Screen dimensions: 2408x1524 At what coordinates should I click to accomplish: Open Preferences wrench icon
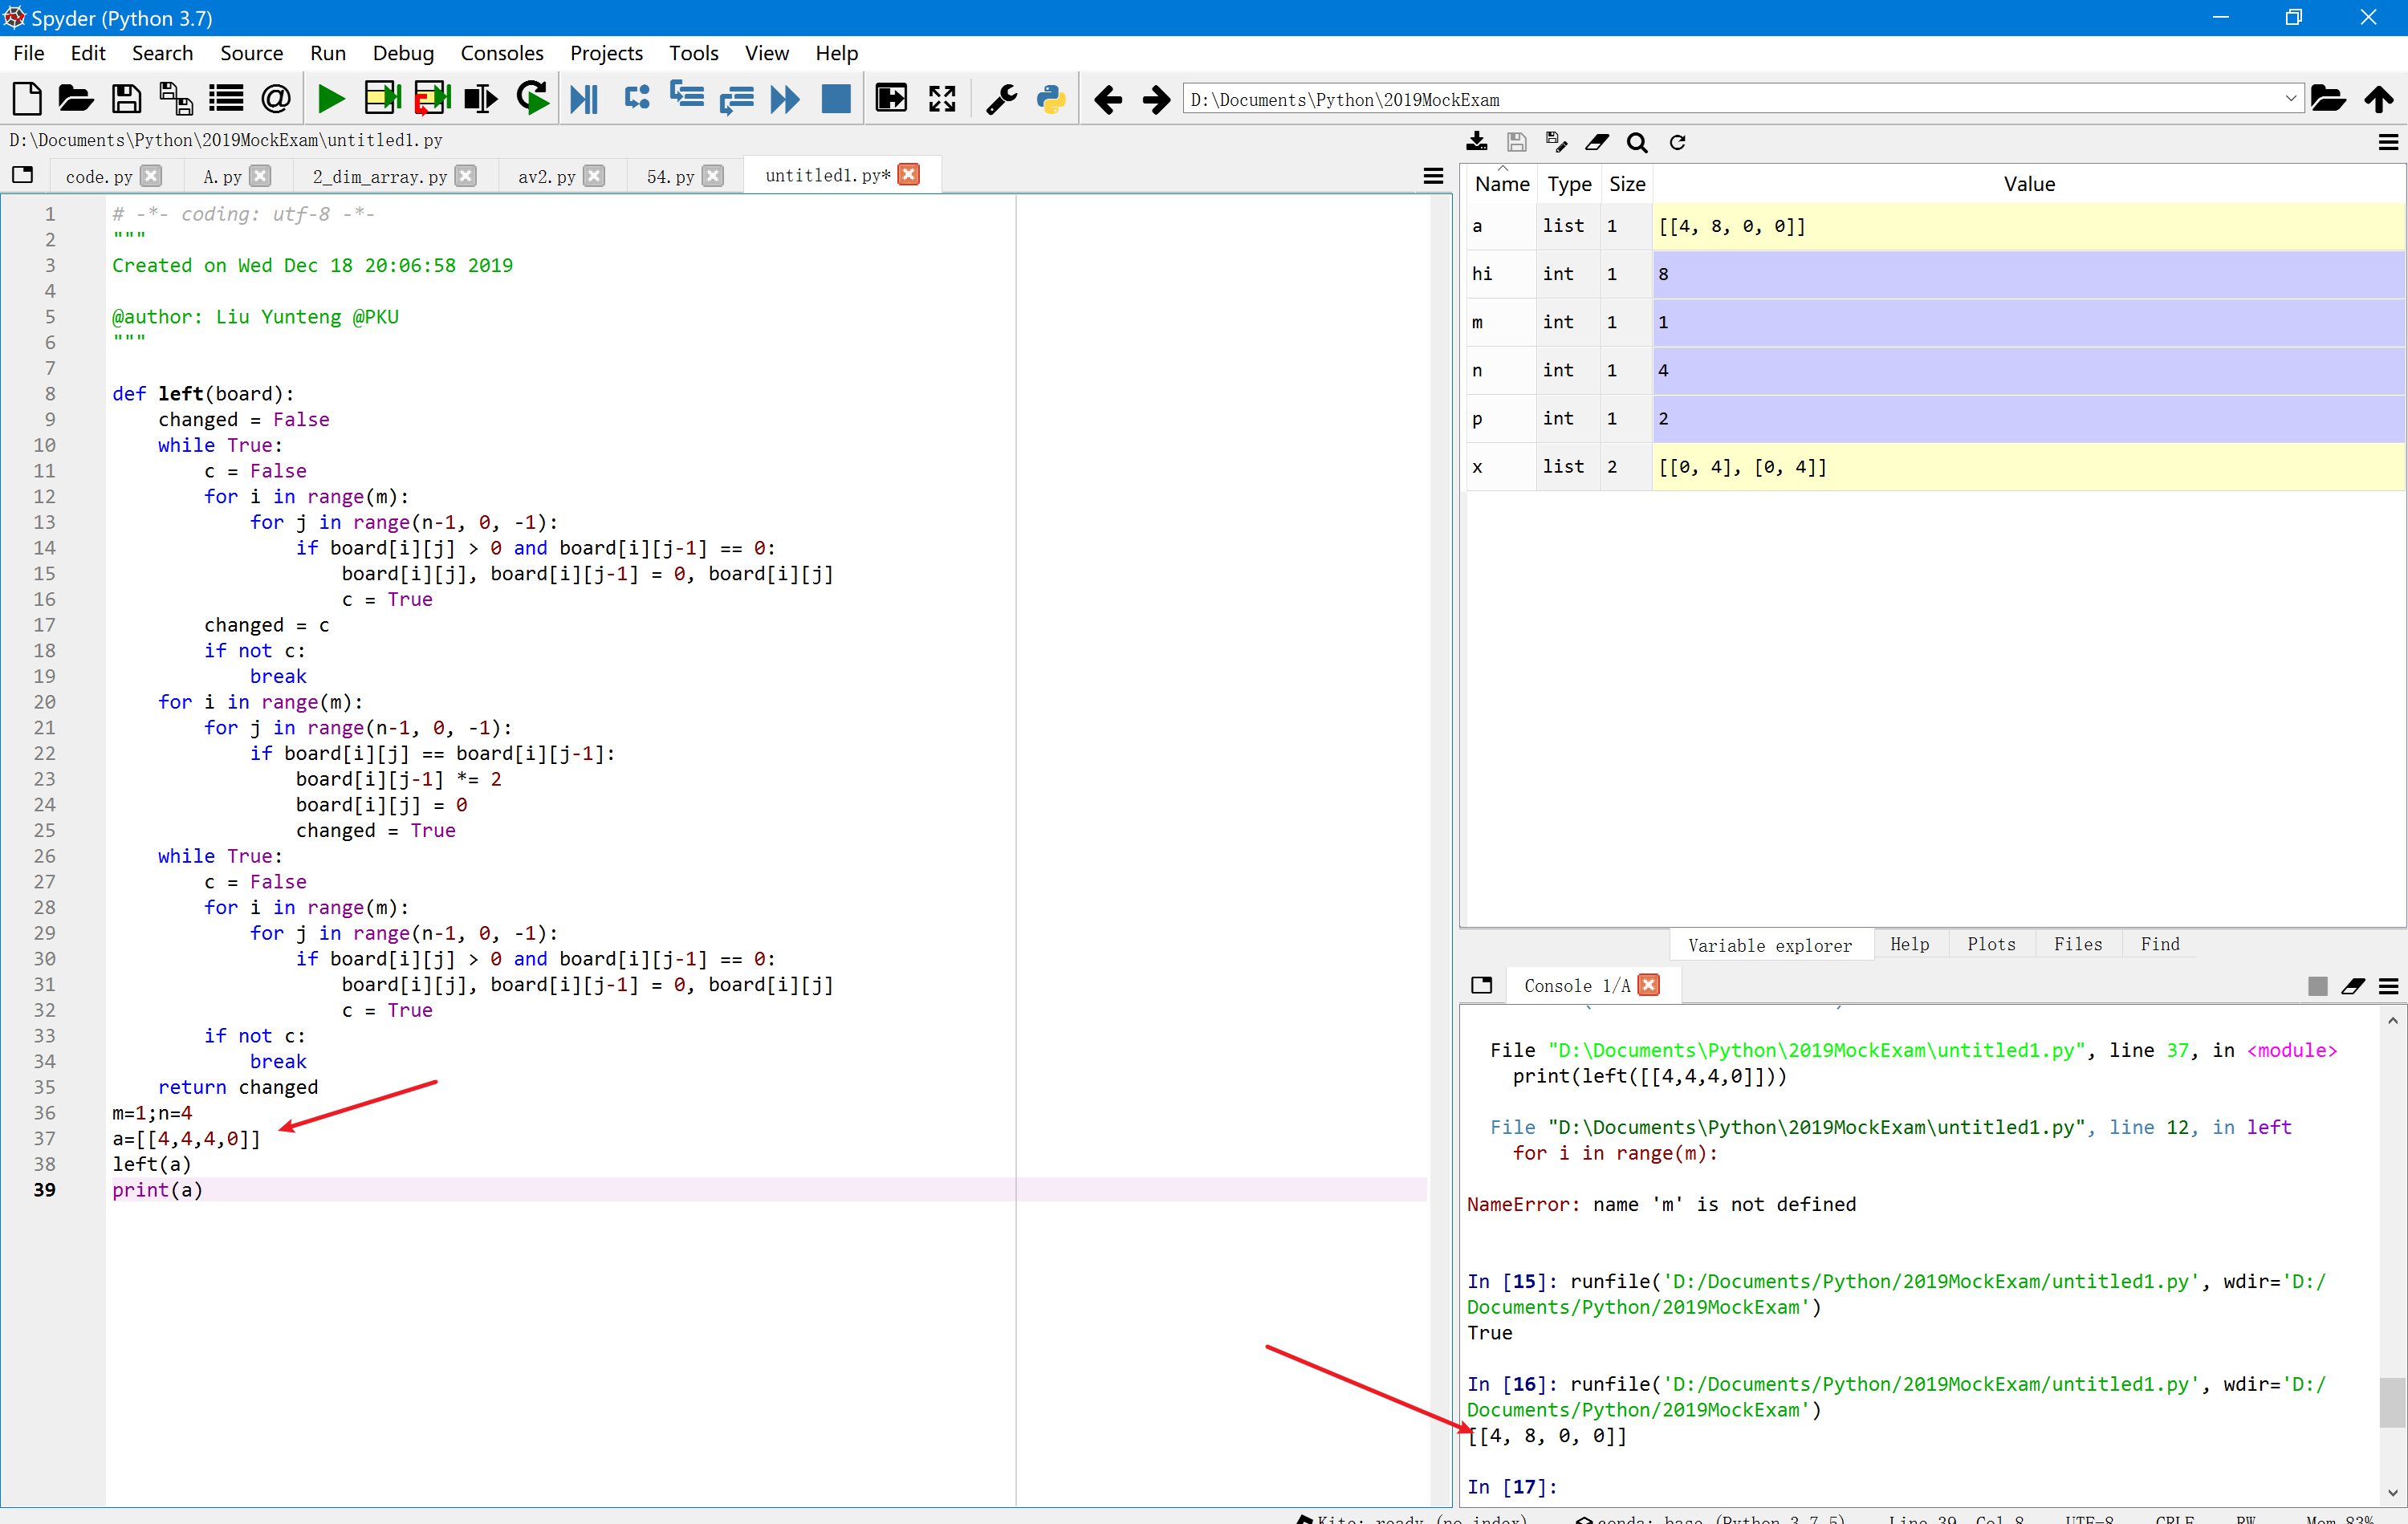pyautogui.click(x=1000, y=99)
